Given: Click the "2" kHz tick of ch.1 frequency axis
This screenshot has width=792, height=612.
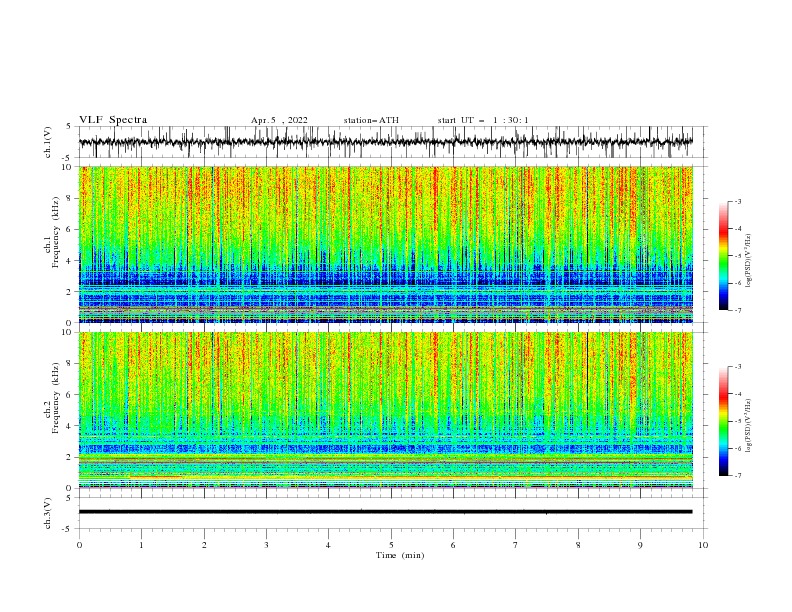Looking at the screenshot, I should 70,292.
